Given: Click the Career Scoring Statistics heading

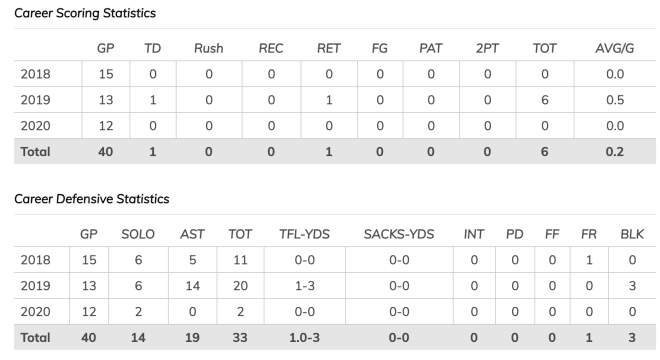Looking at the screenshot, I should coord(85,13).
